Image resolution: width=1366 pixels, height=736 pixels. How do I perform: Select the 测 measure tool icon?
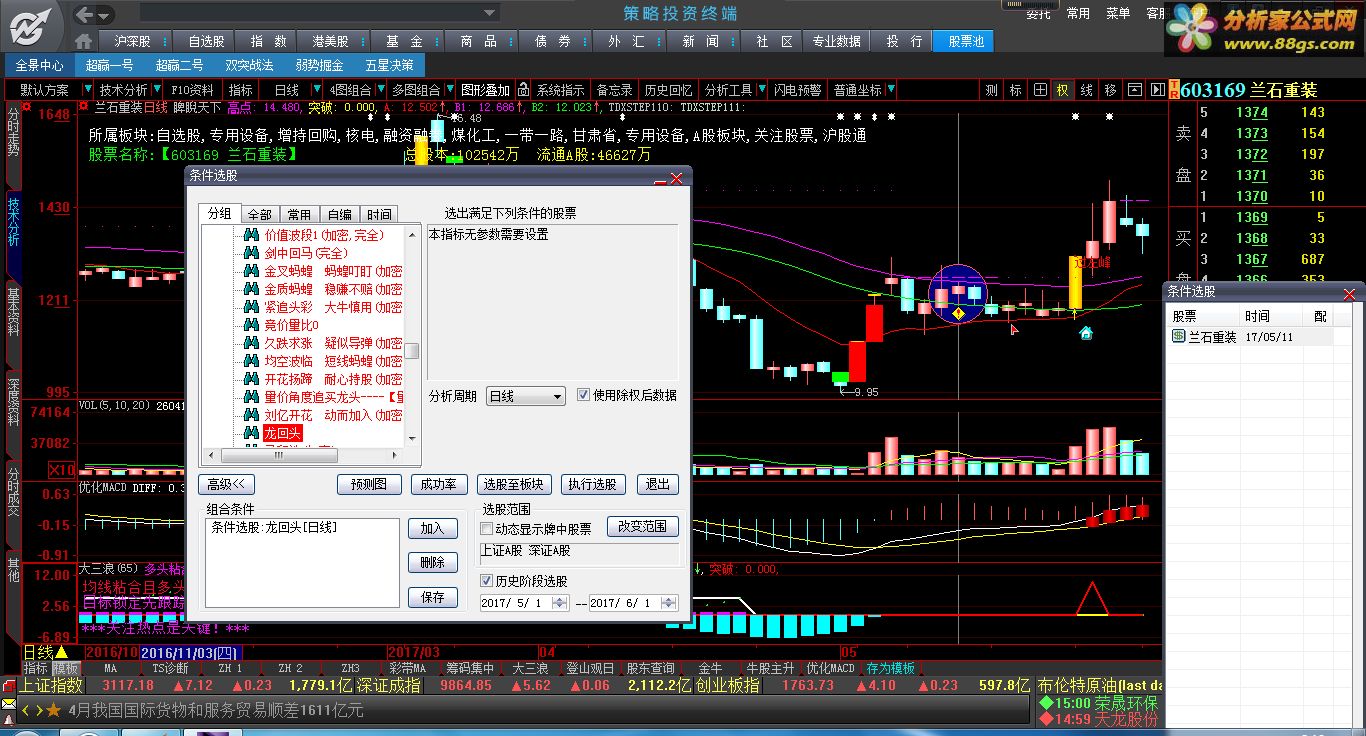(991, 90)
